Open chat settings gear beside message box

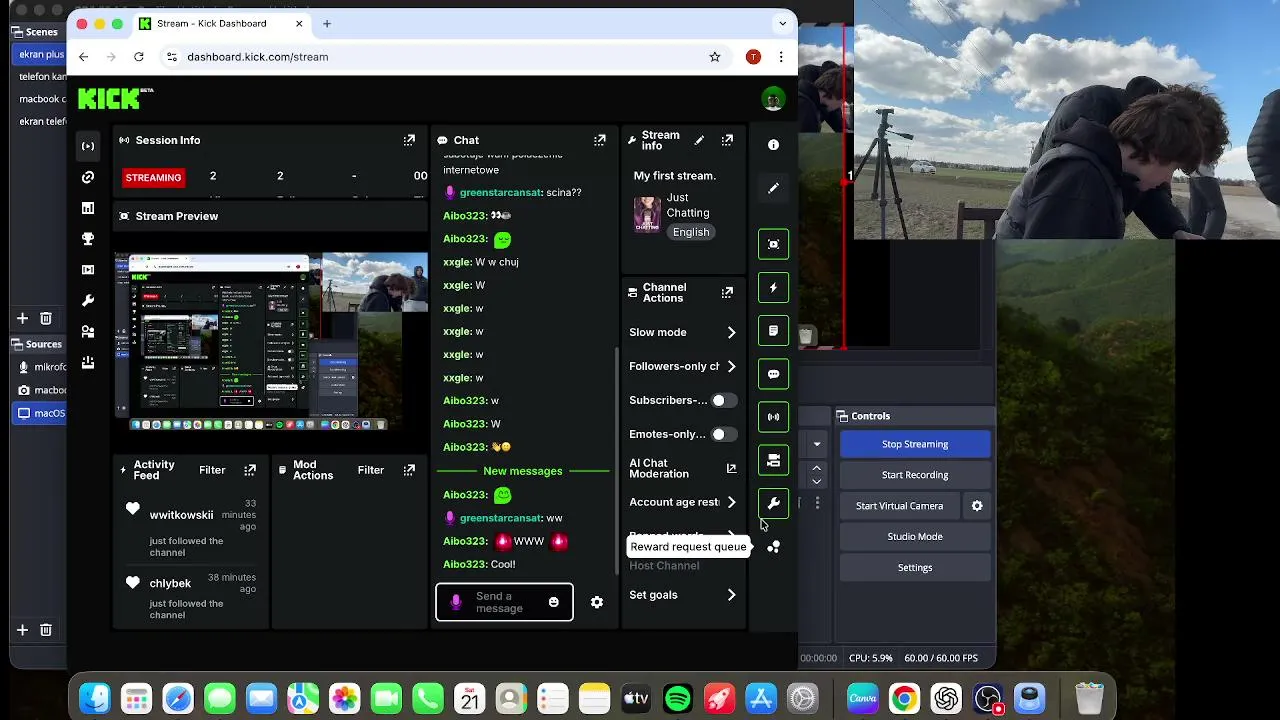pos(597,602)
